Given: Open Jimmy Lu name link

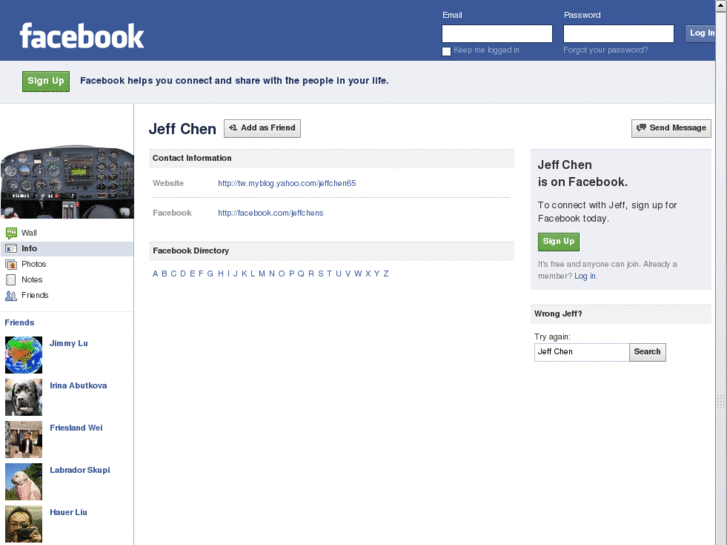Looking at the screenshot, I should pyautogui.click(x=69, y=343).
